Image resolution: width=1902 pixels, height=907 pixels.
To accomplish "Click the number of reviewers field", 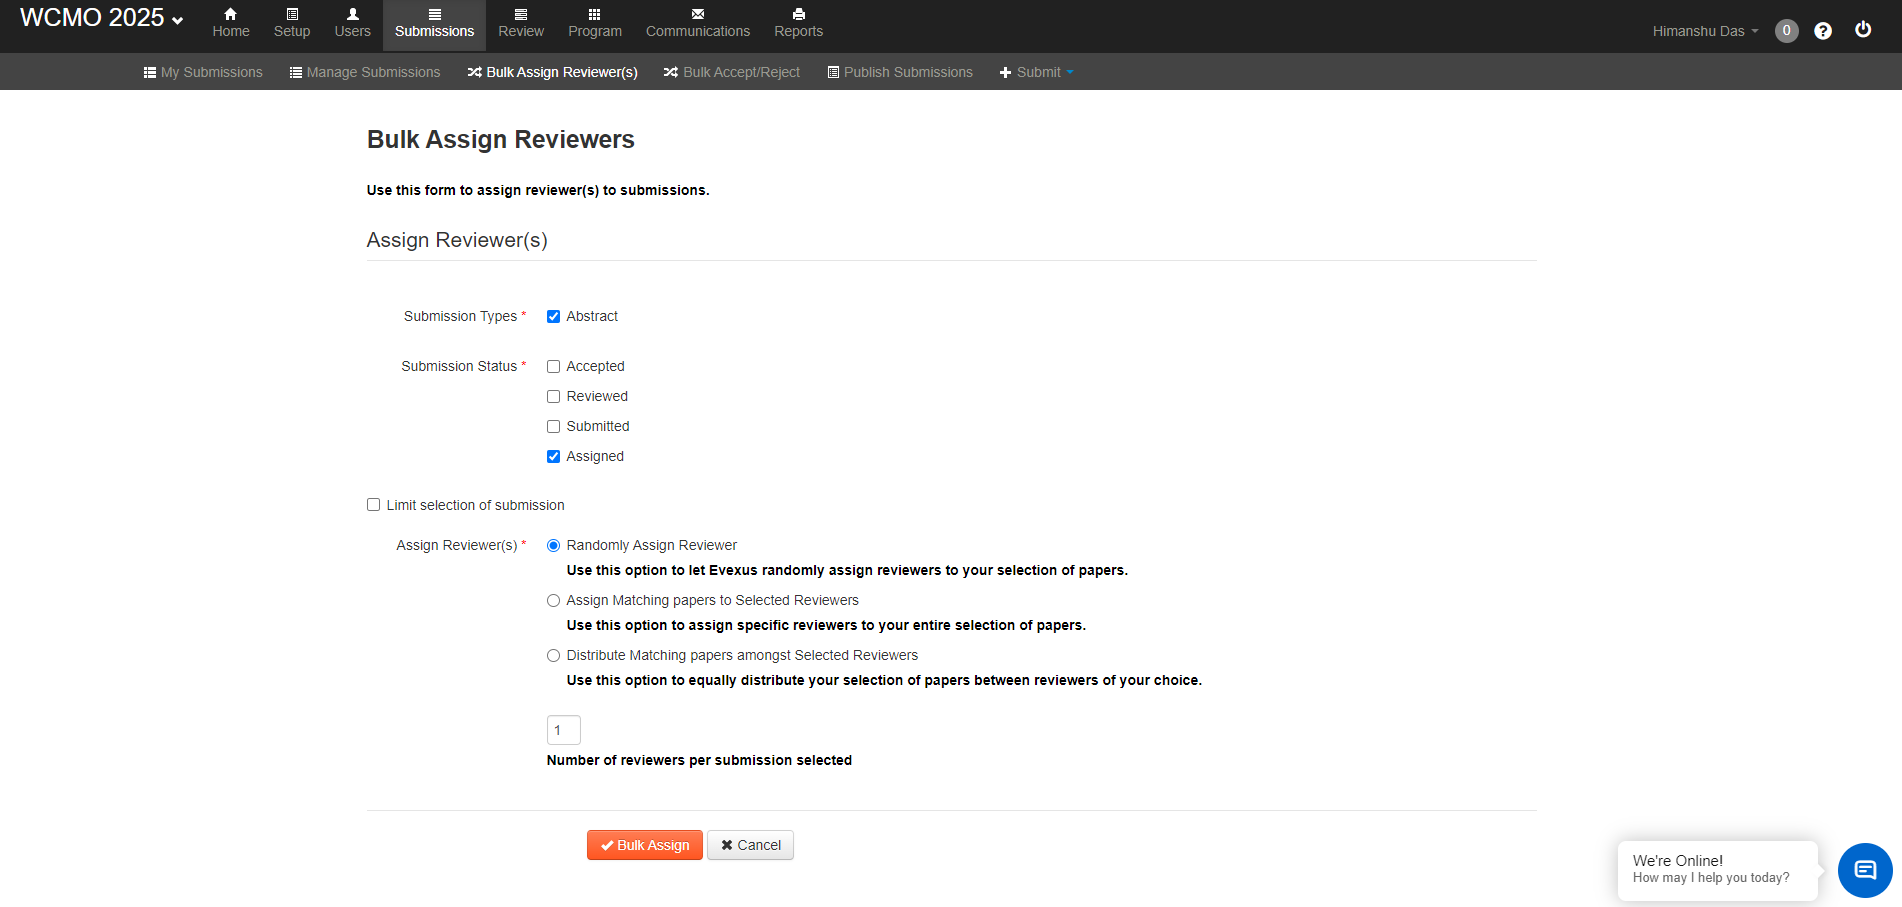I will point(564,730).
